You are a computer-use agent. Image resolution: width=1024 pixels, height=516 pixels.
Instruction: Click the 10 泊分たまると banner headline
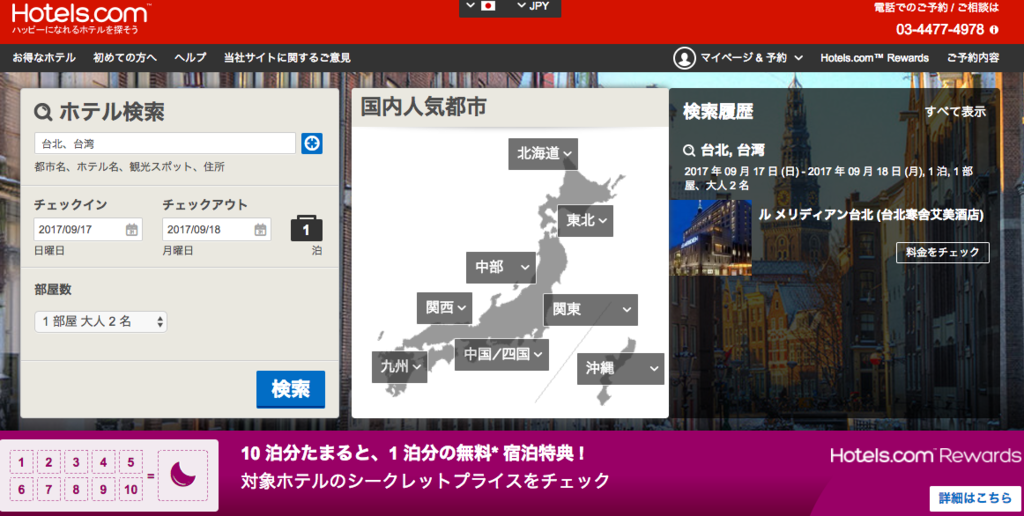tap(414, 453)
